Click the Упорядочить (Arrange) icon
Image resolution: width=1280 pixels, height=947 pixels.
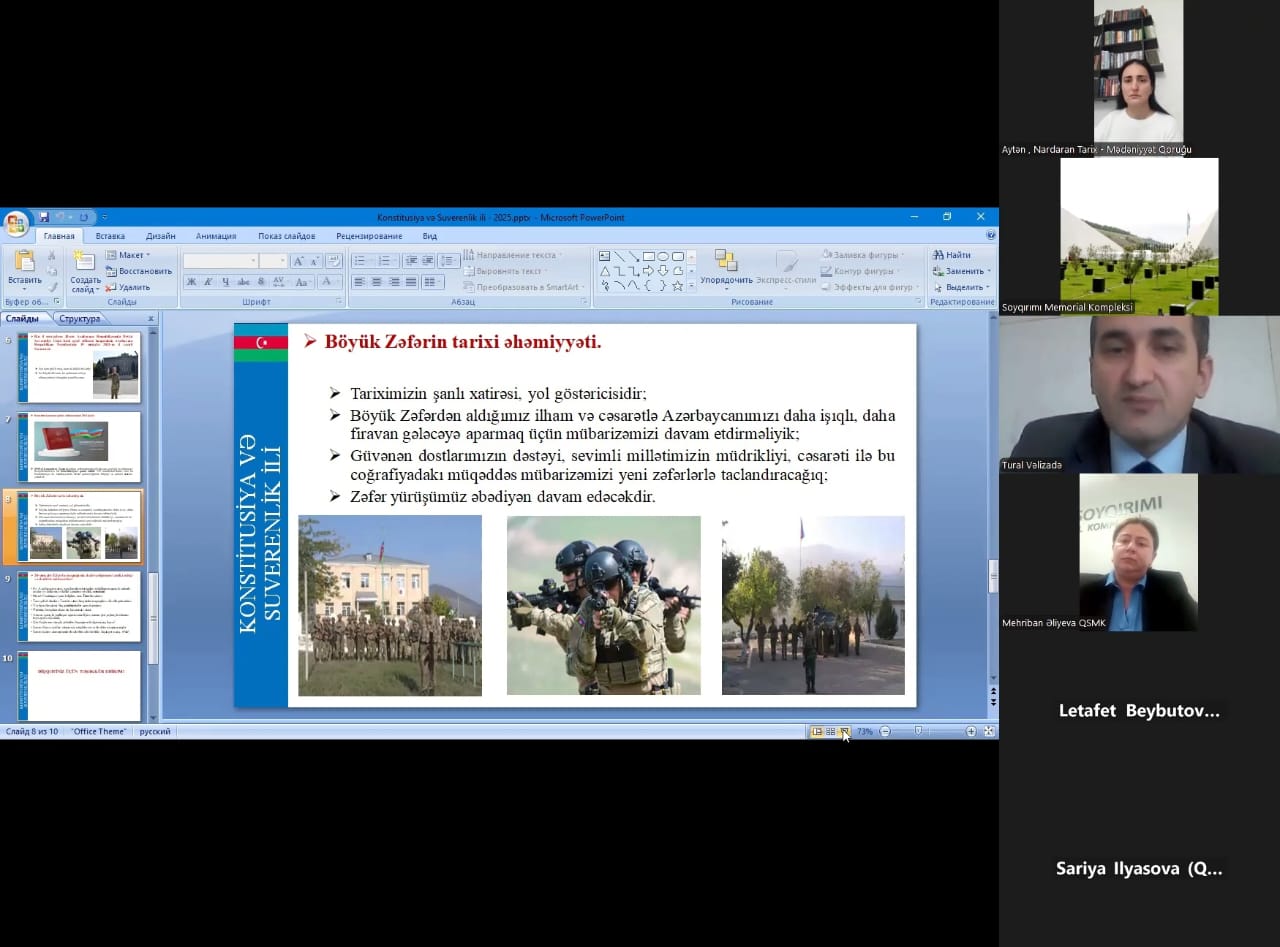pyautogui.click(x=726, y=262)
